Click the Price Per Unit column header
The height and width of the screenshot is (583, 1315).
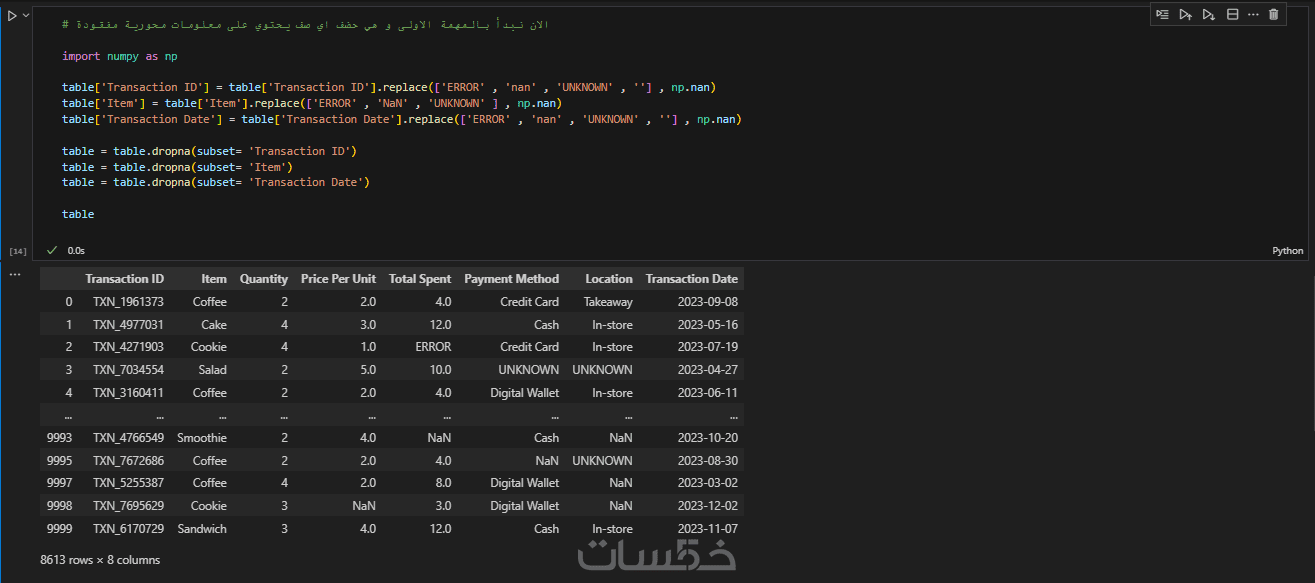pyautogui.click(x=338, y=279)
